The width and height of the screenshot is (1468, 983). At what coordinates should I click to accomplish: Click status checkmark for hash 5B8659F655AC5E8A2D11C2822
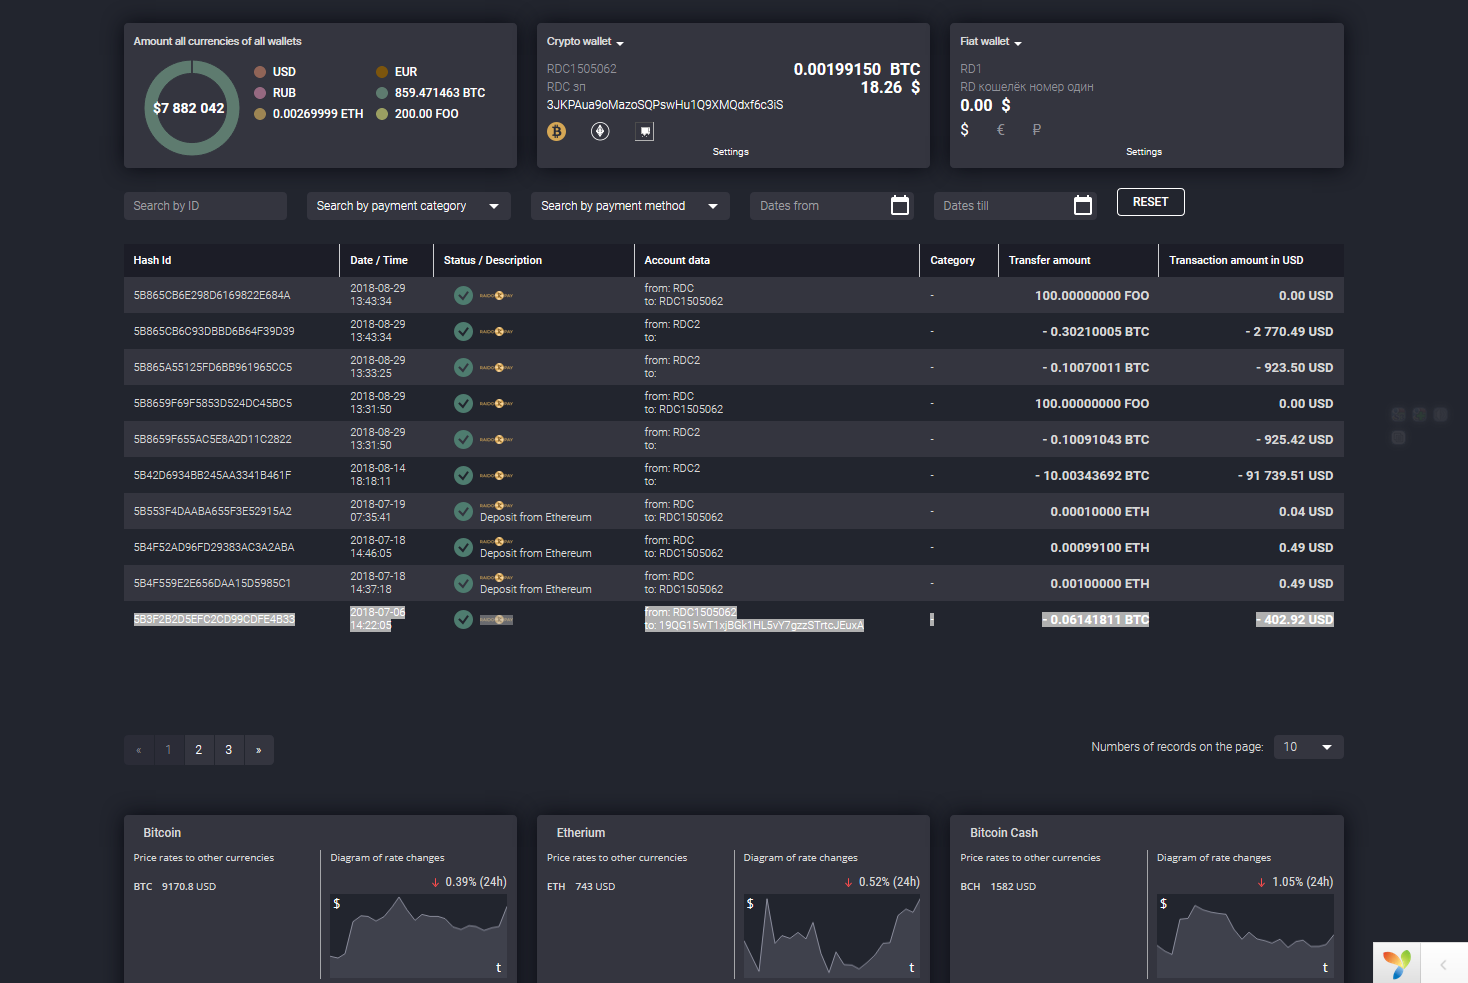coord(463,439)
